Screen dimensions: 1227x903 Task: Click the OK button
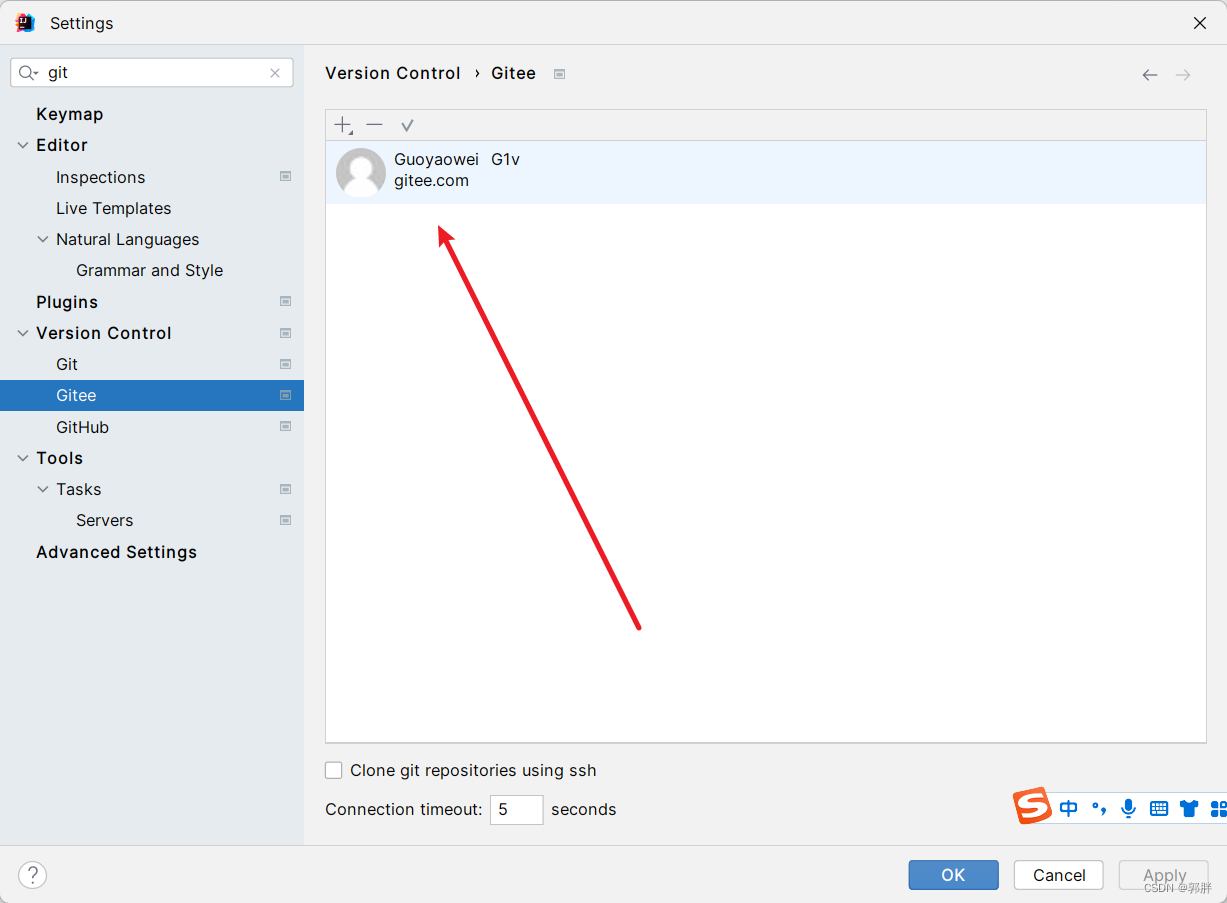953,875
